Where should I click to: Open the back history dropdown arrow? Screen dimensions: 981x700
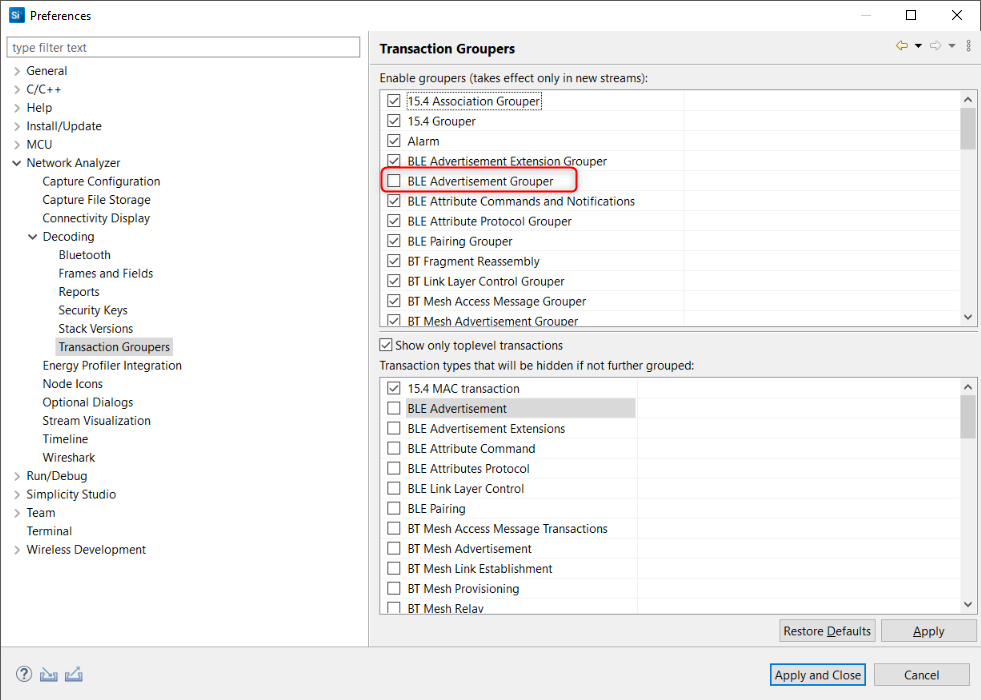pyautogui.click(x=918, y=46)
